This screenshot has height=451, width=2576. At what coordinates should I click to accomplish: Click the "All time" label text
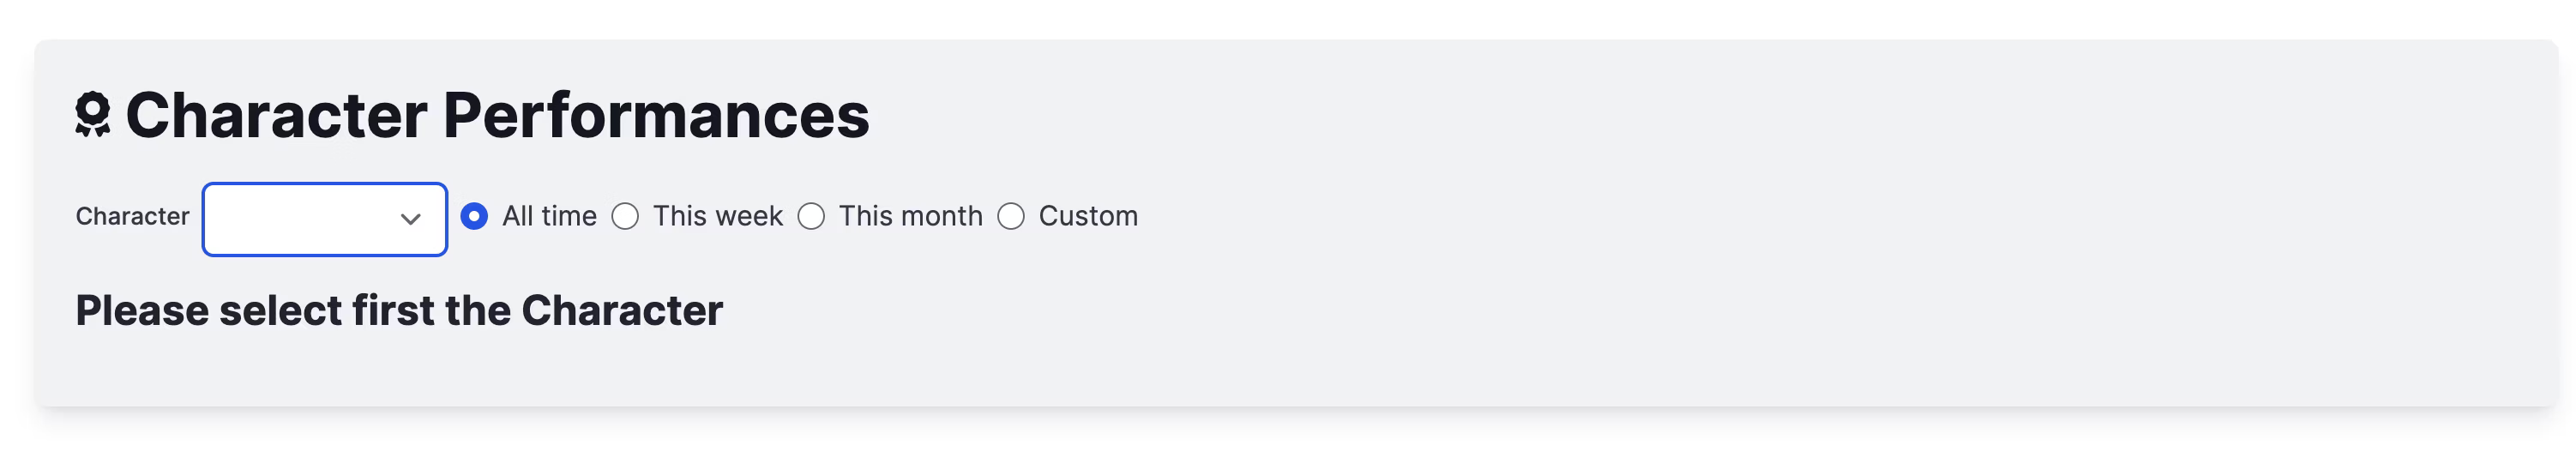(549, 216)
